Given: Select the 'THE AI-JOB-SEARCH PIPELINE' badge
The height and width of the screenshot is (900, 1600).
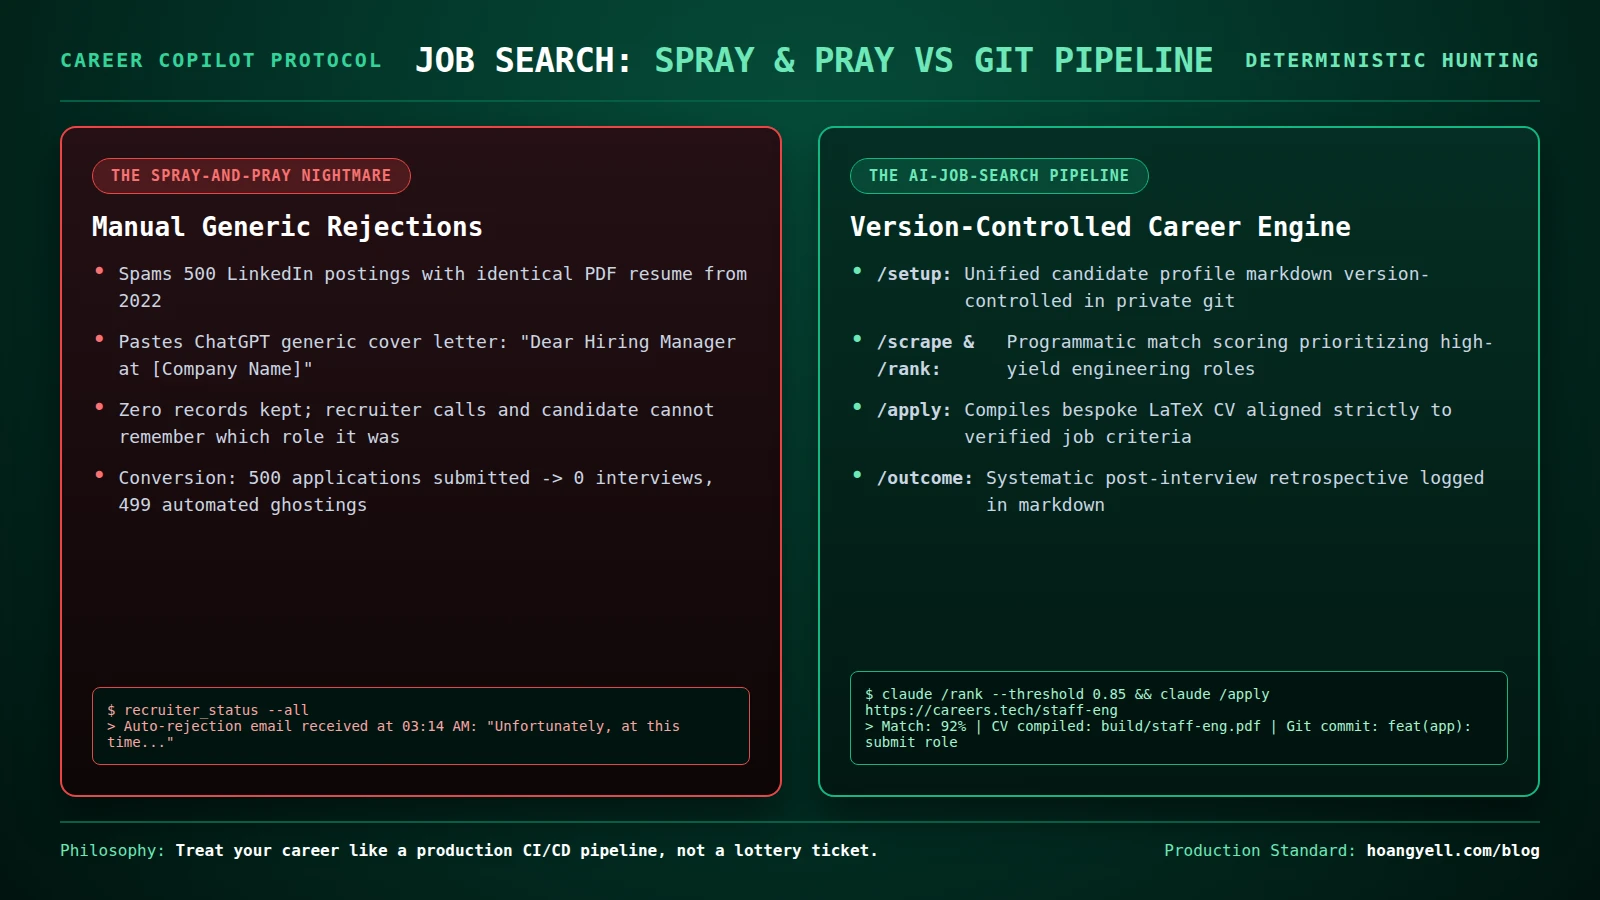Looking at the screenshot, I should click(999, 175).
